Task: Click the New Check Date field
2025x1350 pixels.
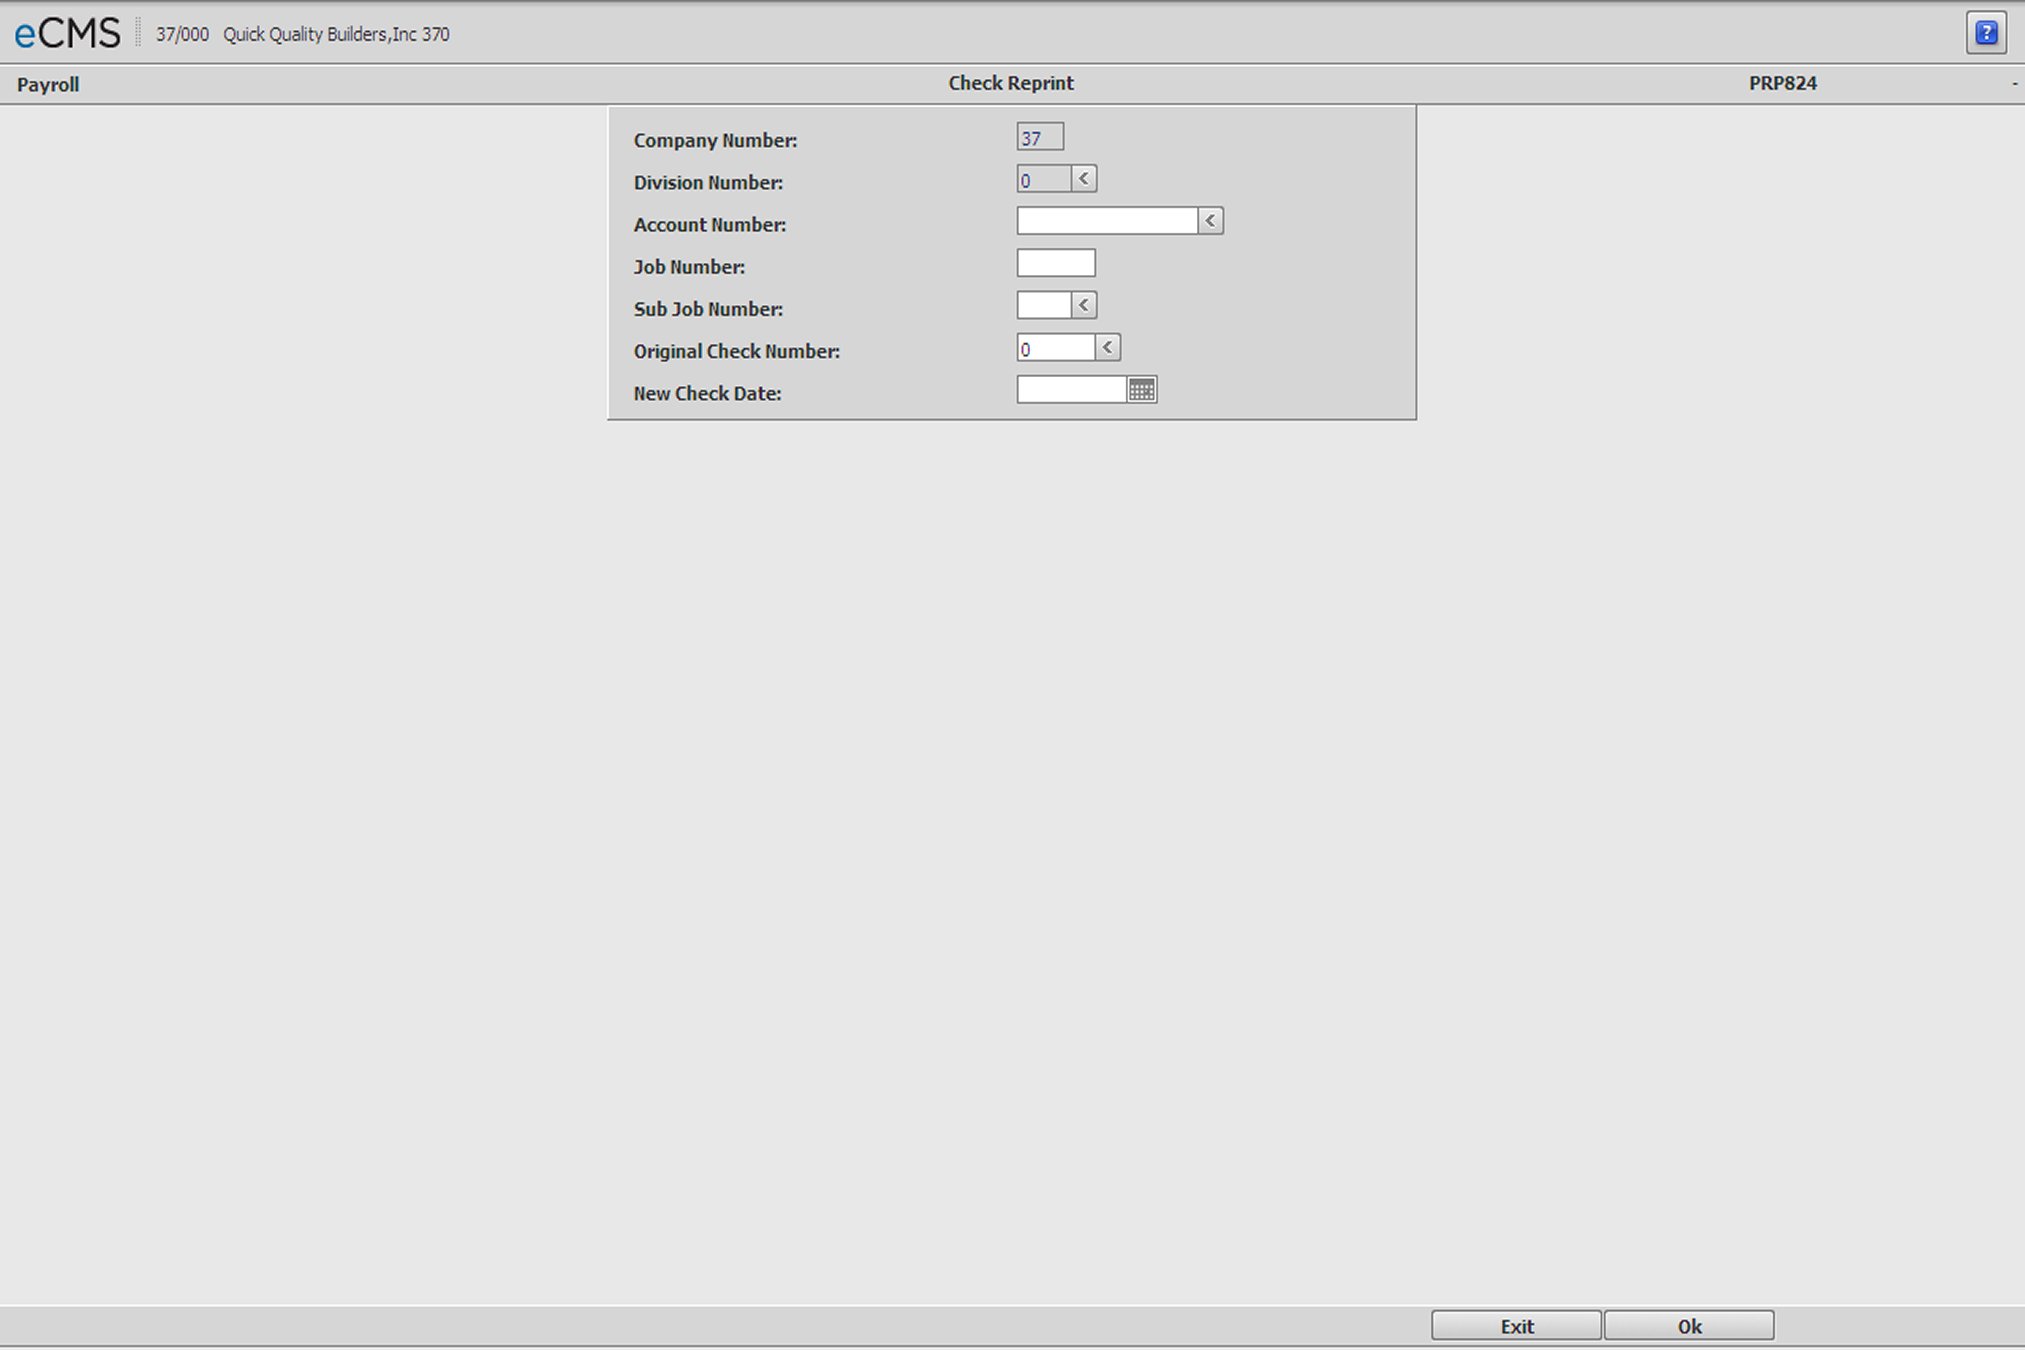Action: pyautogui.click(x=1071, y=390)
